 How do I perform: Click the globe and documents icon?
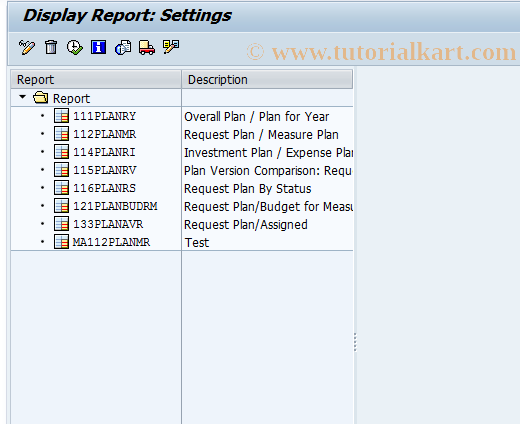pos(123,47)
